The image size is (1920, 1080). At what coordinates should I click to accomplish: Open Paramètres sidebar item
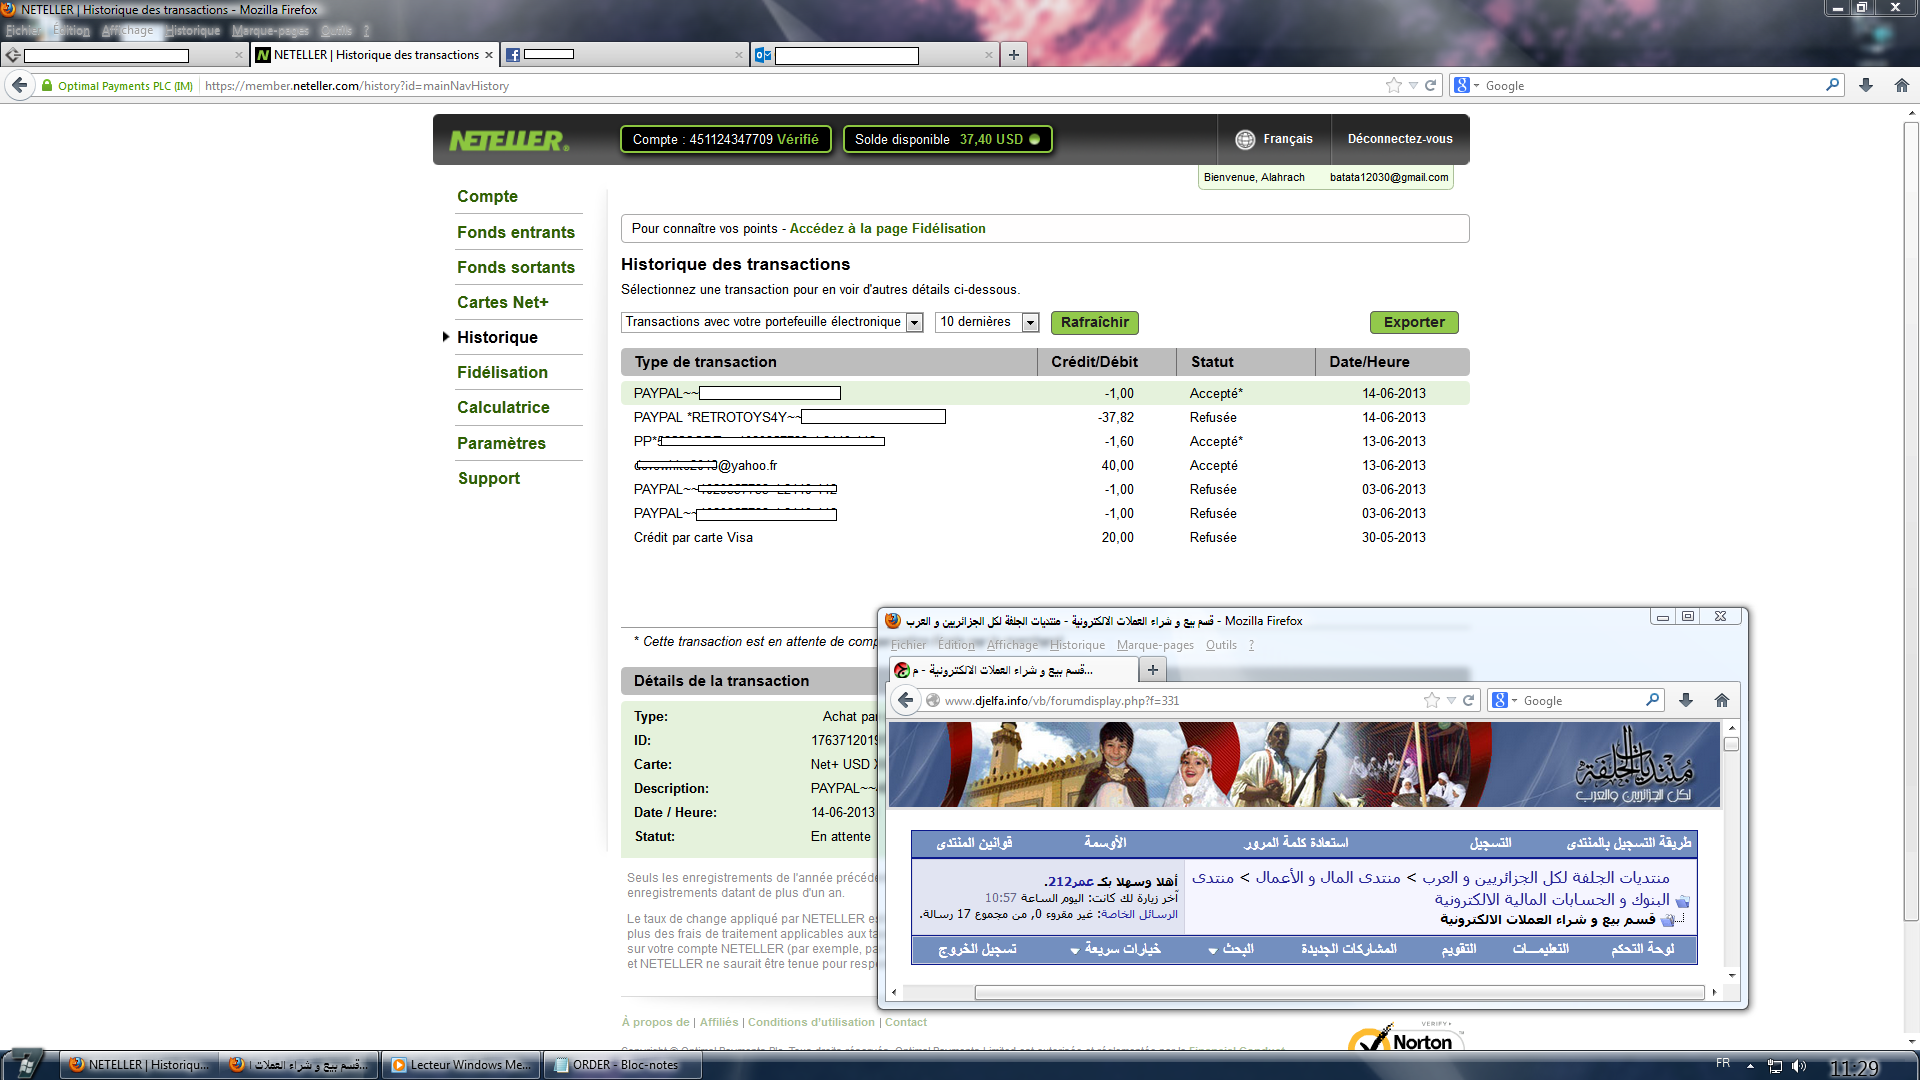point(501,443)
